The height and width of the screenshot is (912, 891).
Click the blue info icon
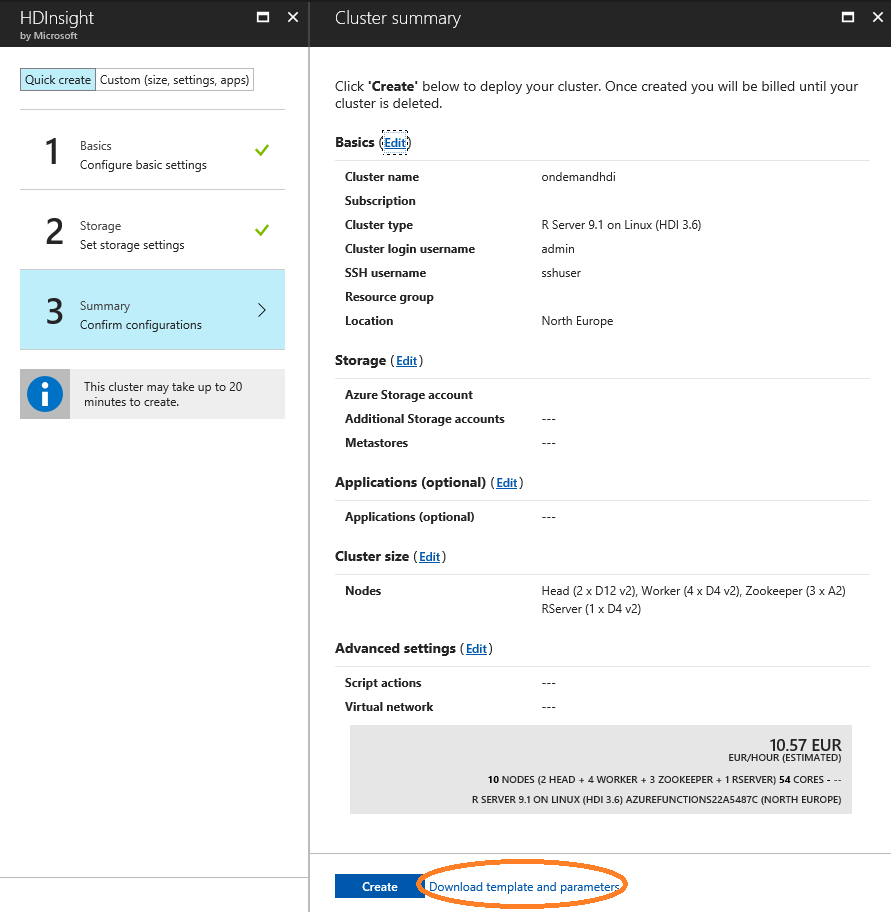coord(45,394)
